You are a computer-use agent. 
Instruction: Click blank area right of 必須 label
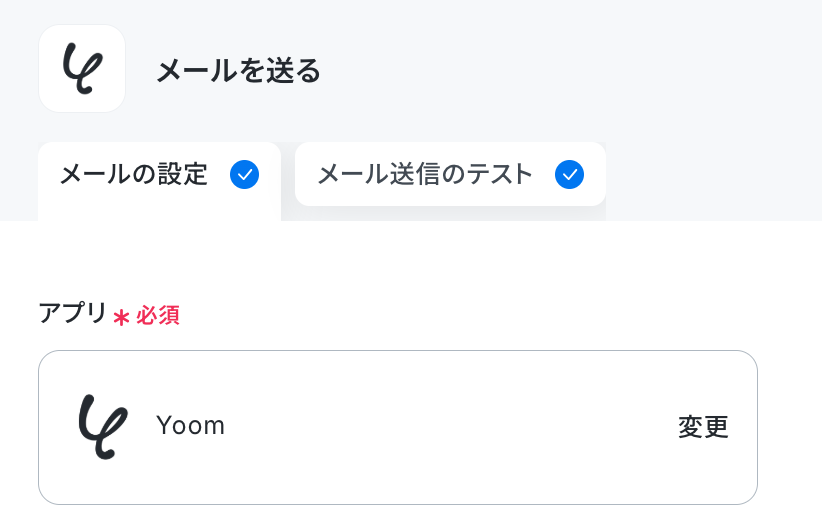pyautogui.click(x=472, y=316)
